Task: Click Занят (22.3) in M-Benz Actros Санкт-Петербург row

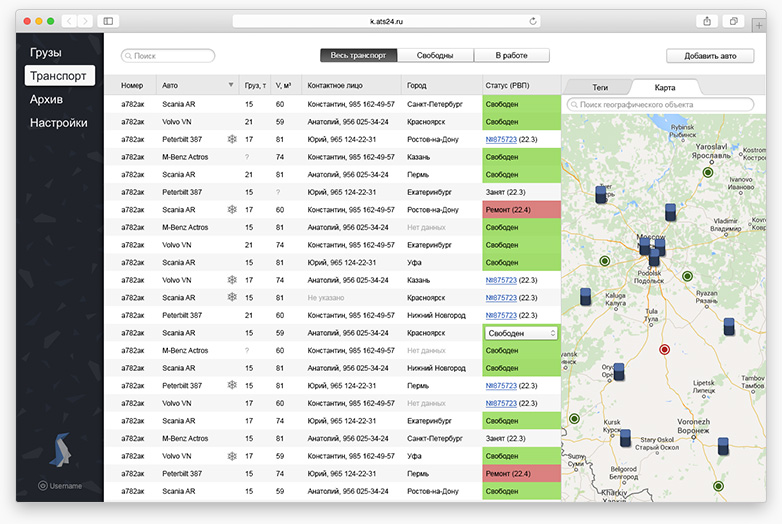Action: tap(505, 438)
